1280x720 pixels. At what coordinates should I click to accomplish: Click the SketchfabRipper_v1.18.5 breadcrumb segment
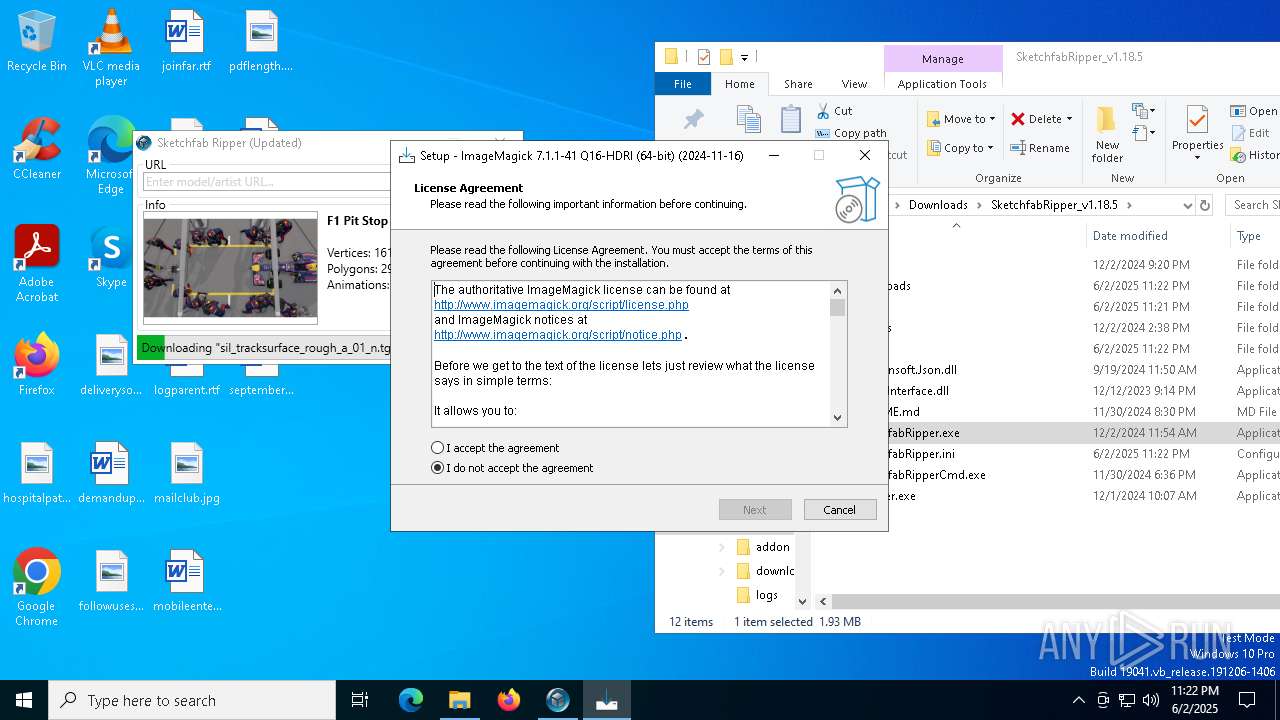point(1054,205)
